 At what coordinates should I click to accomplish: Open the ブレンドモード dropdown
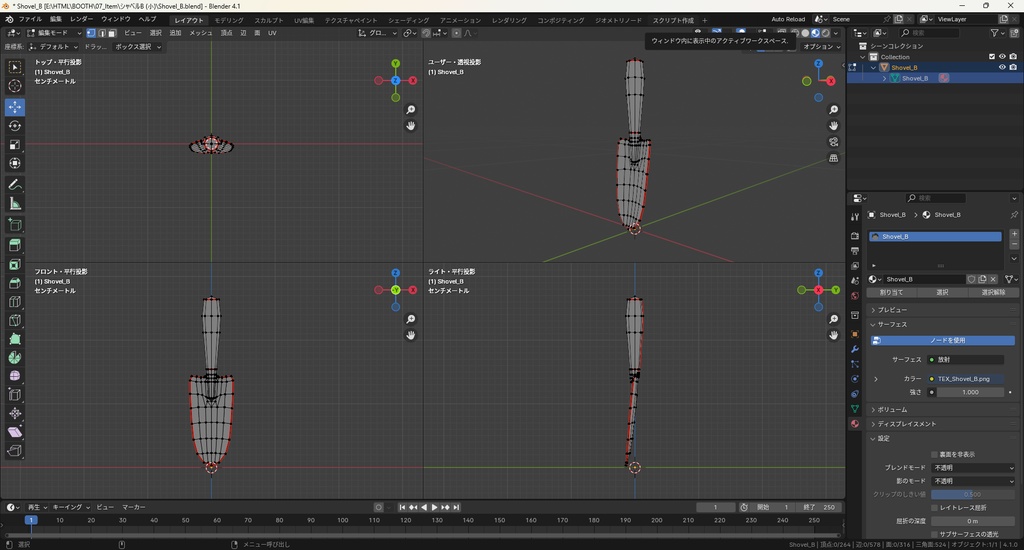[973, 468]
